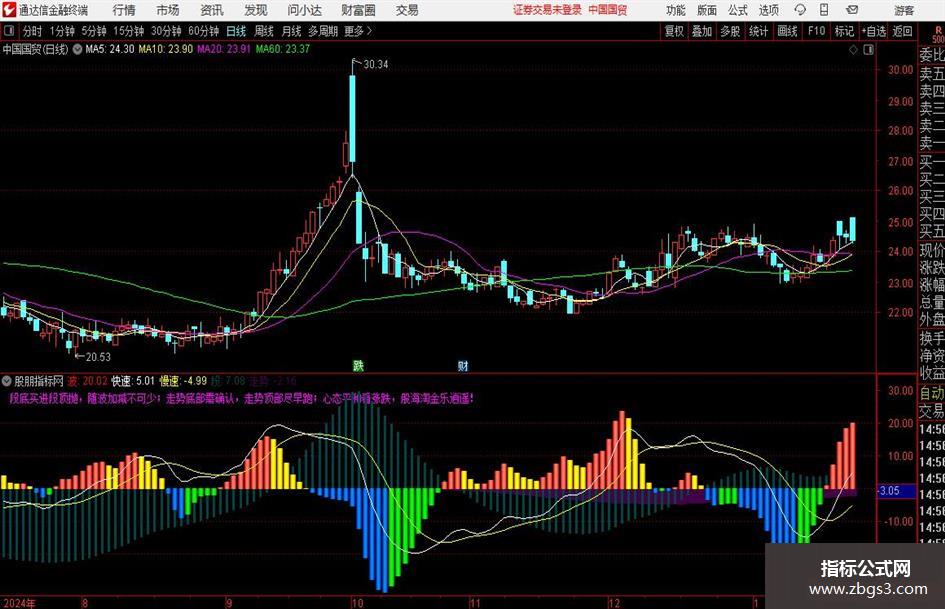Open the 版面 menu

point(706,10)
